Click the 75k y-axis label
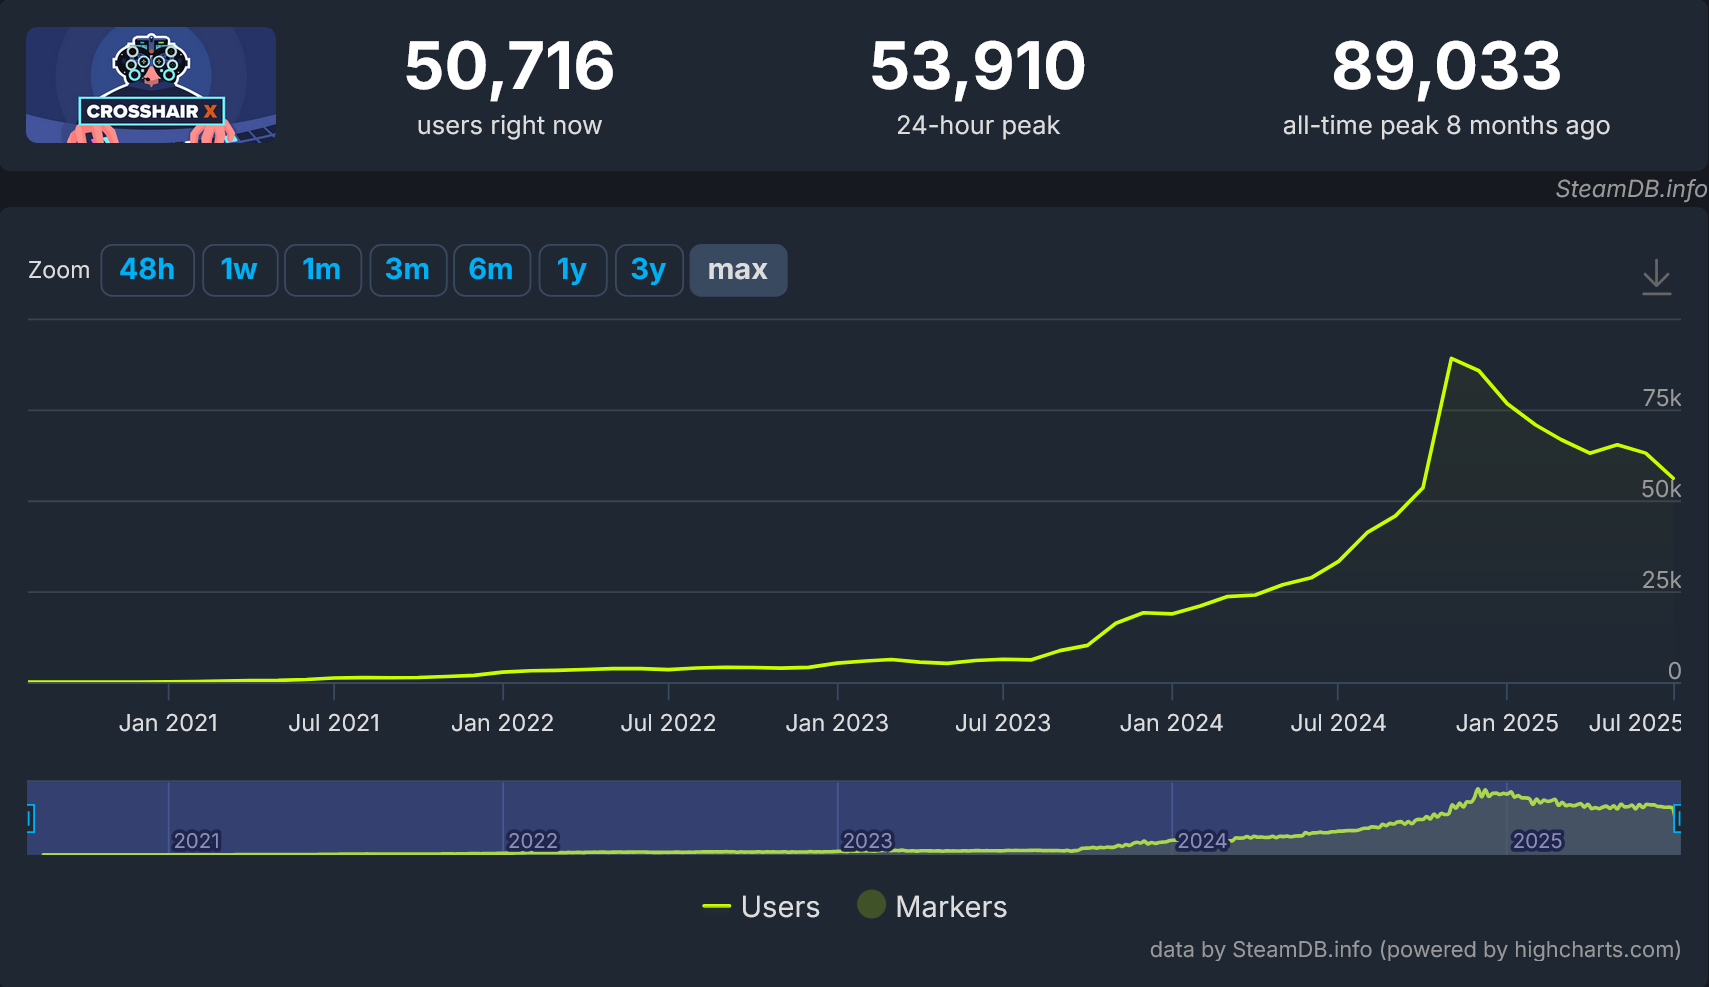Viewport: 1709px width, 987px height. (x=1661, y=398)
